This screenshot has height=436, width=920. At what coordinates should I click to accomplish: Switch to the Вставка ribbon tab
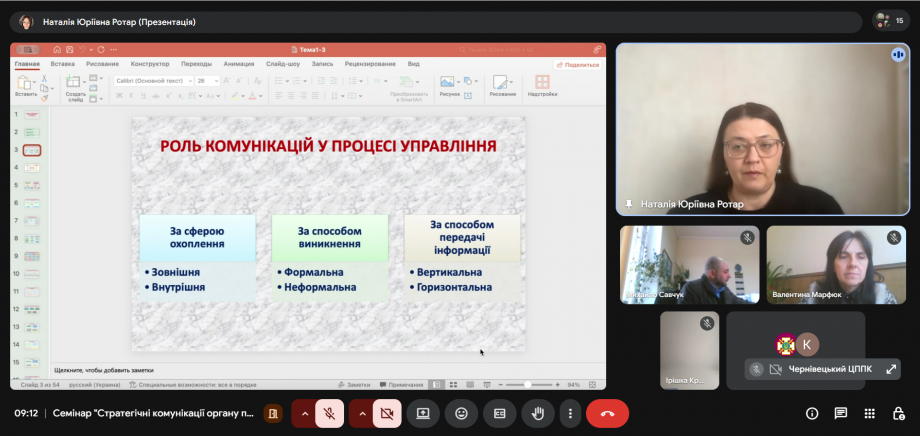point(63,63)
